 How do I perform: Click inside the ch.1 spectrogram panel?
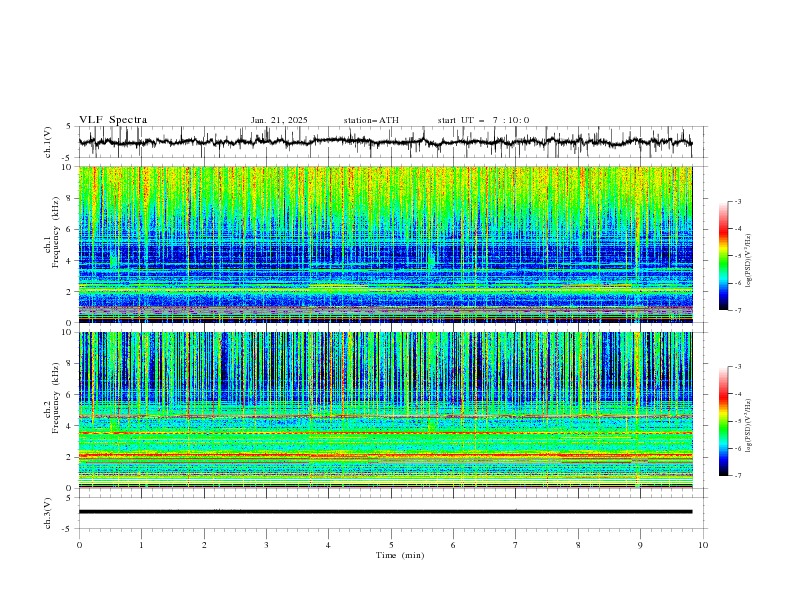[x=385, y=244]
